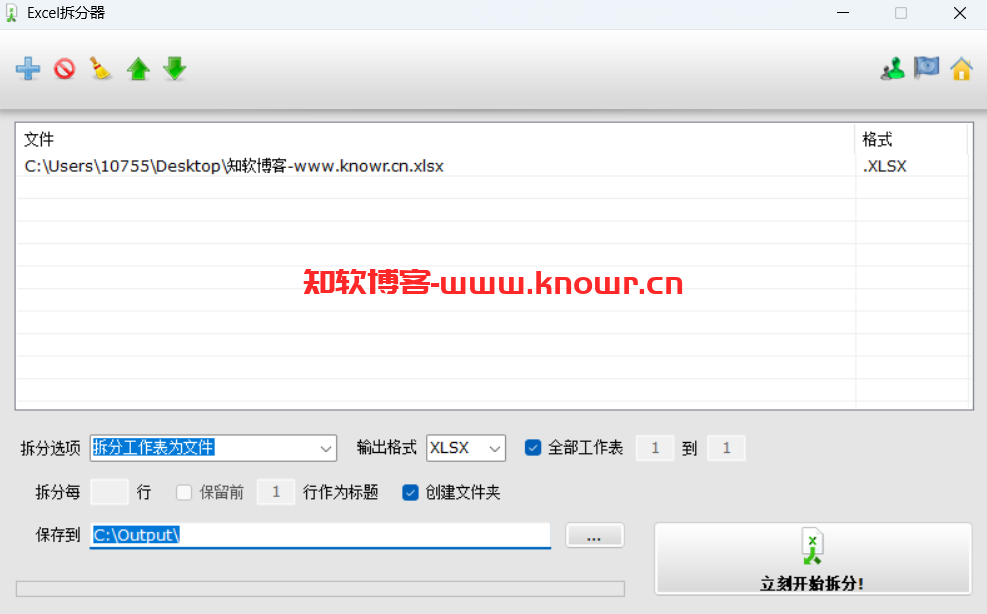Remove selected file with red prohibition icon
The height and width of the screenshot is (614, 987).
pos(64,69)
